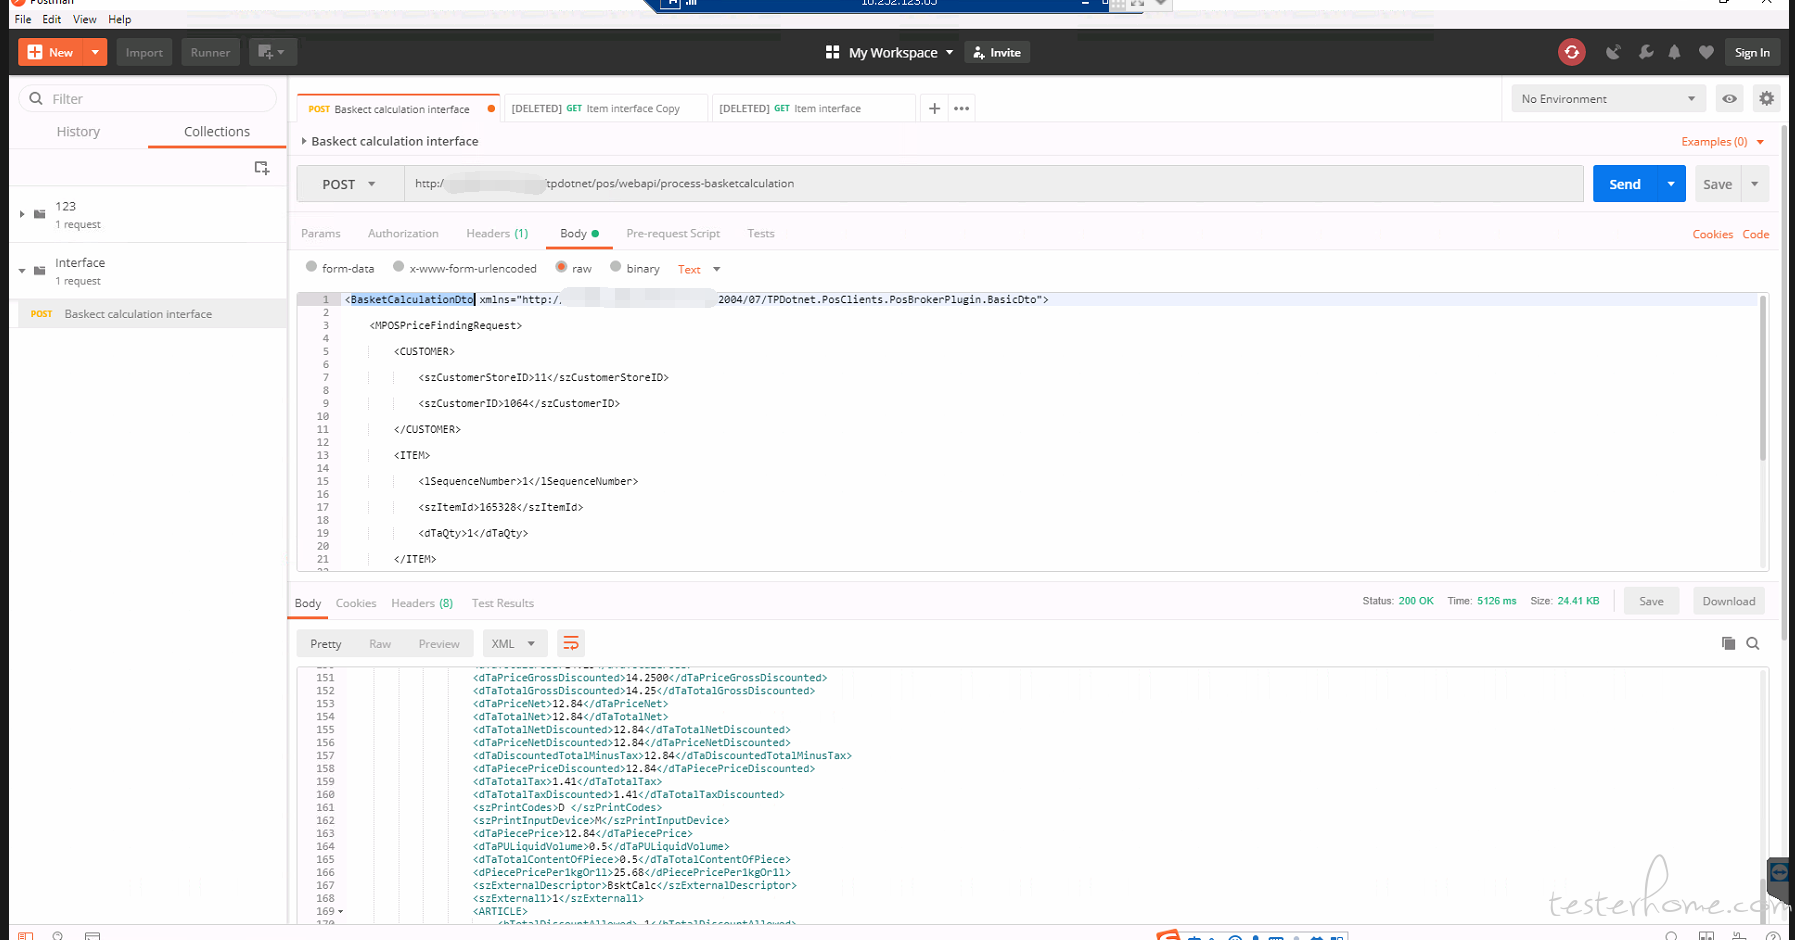
Task: Open the Send button dropdown arrow
Action: click(1671, 184)
